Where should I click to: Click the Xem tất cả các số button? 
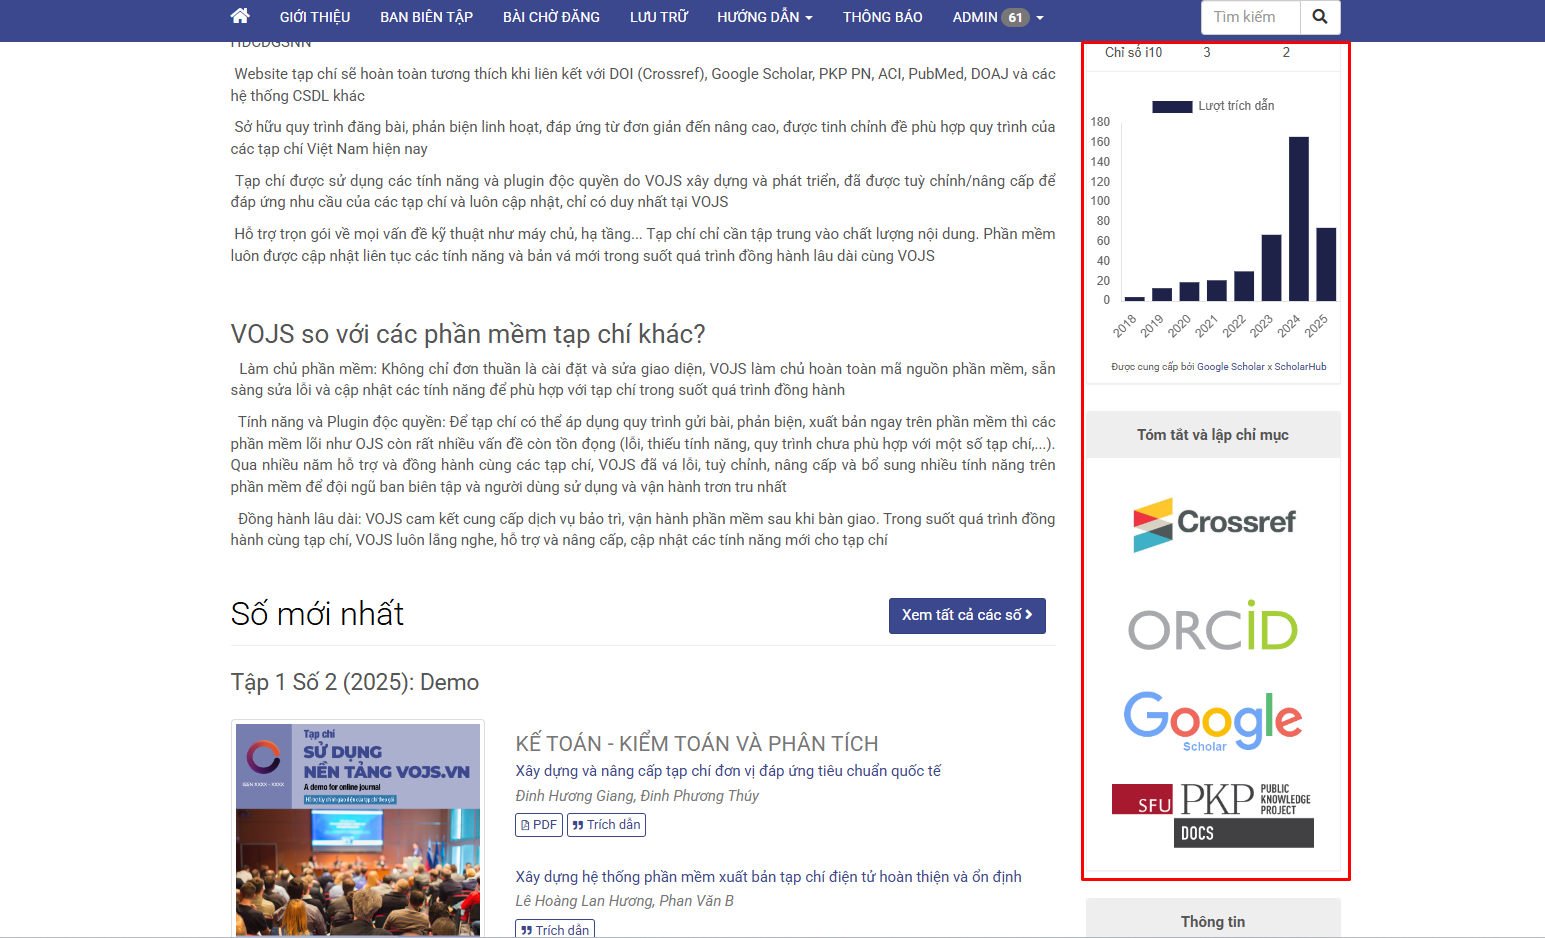[966, 616]
